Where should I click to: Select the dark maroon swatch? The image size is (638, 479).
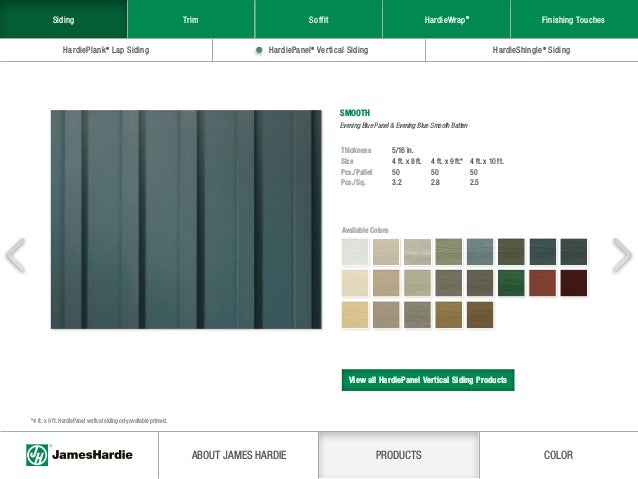pos(574,283)
